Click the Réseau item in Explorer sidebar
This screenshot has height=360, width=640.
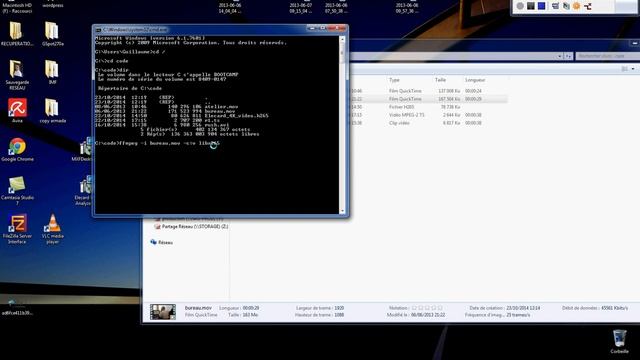162,242
